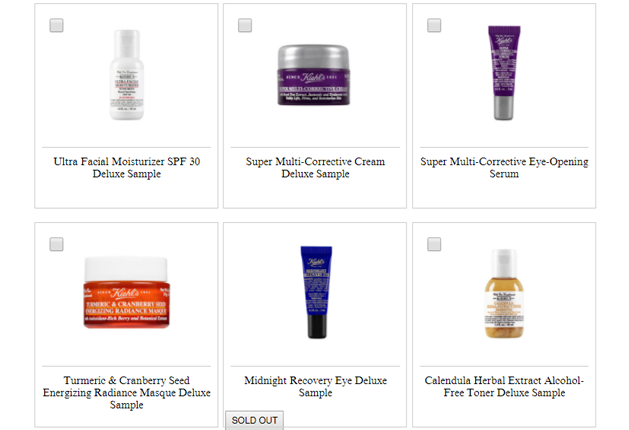Viewport: 629px width, 430px height.
Task: Tick the Super Multi-Corrective Cream checkbox
Action: coord(245,25)
